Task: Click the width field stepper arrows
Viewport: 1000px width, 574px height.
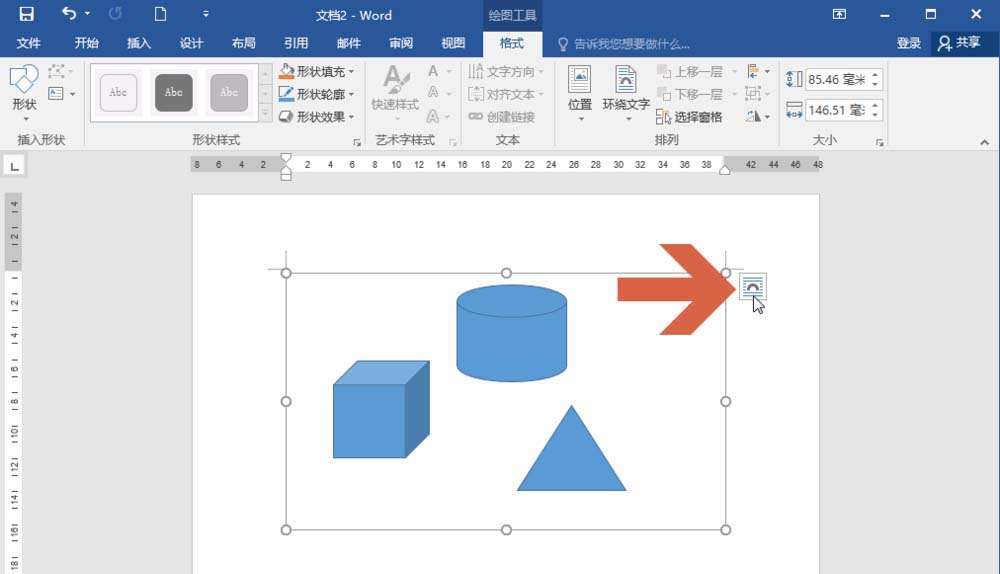Action: 875,110
